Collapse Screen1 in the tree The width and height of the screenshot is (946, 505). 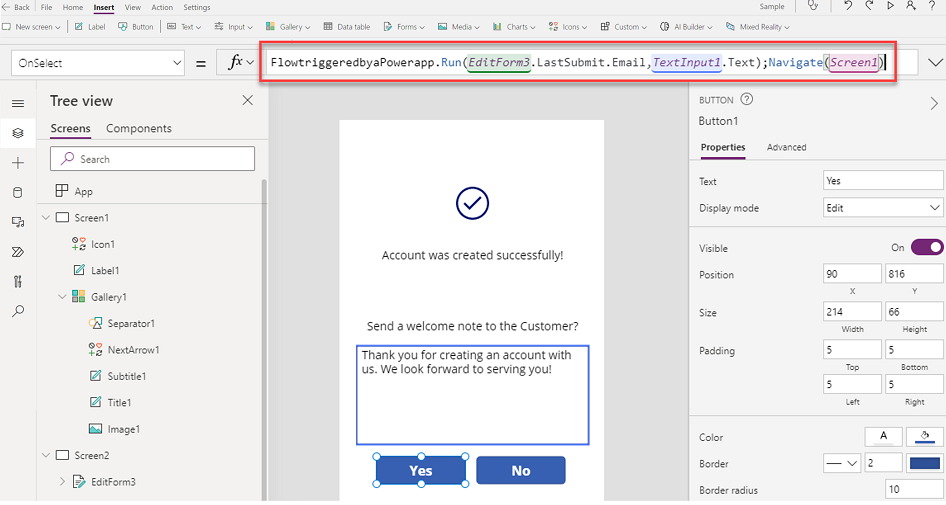coord(46,217)
